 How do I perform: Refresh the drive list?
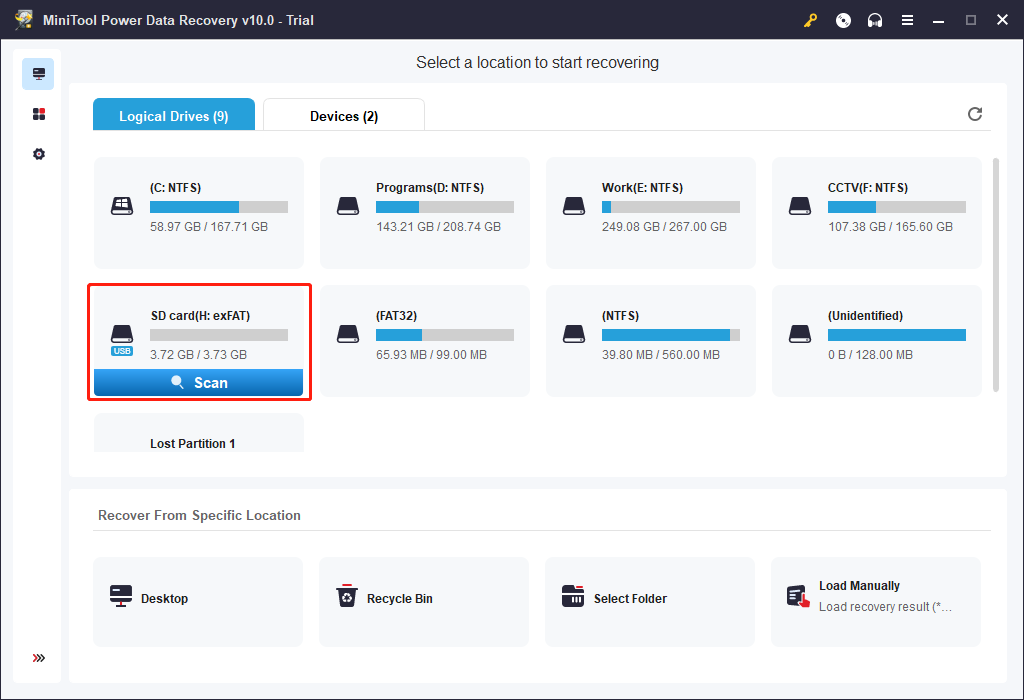974,114
